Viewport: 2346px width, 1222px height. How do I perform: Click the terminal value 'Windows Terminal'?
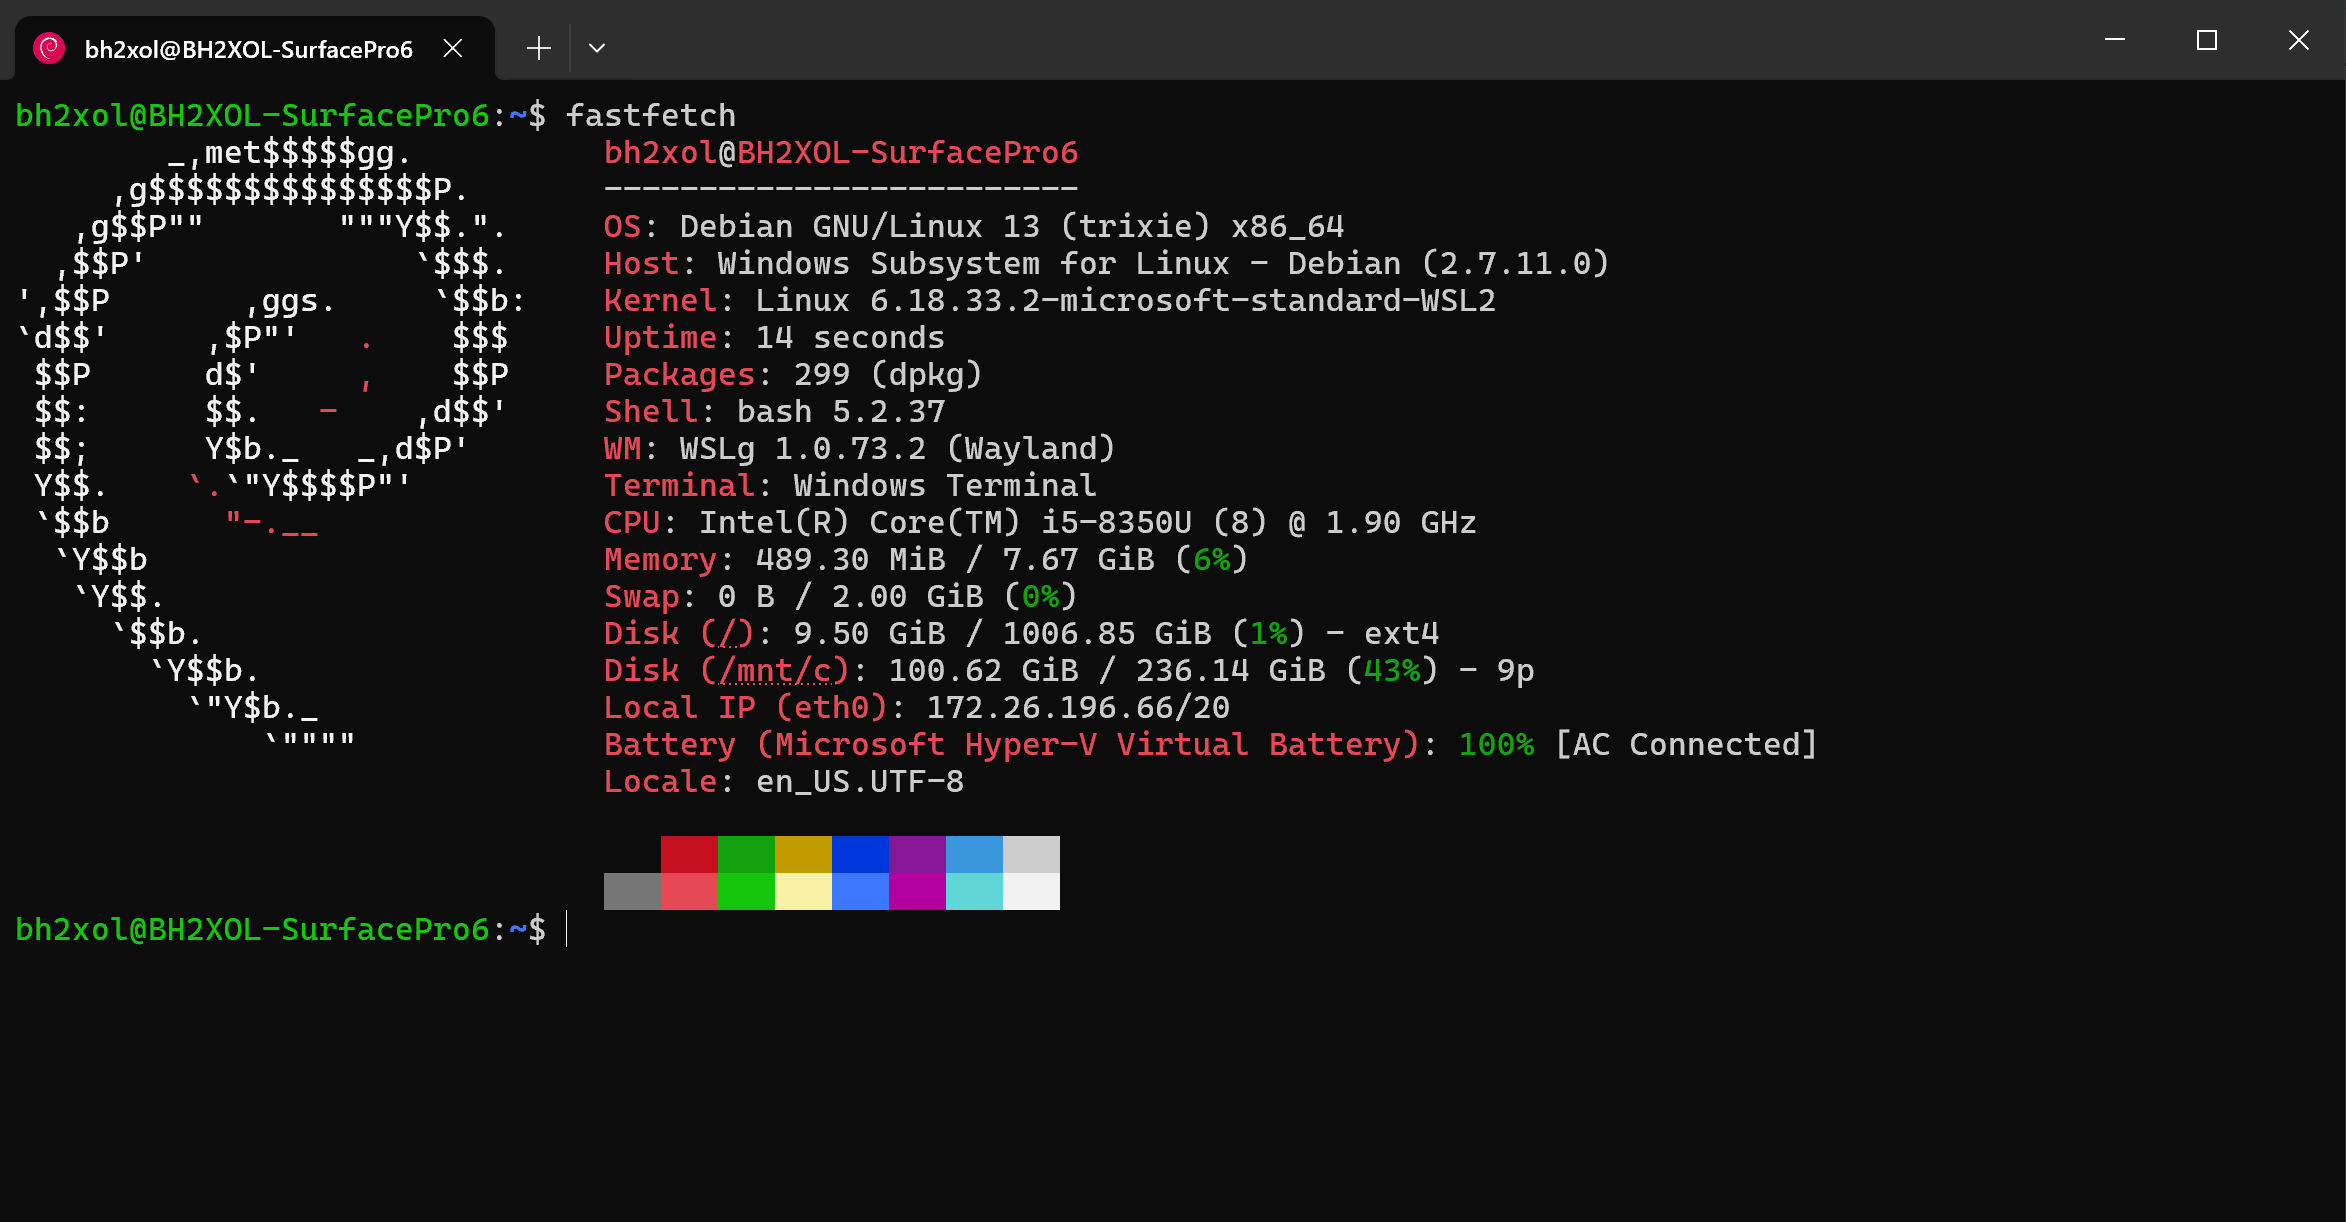tap(945, 485)
